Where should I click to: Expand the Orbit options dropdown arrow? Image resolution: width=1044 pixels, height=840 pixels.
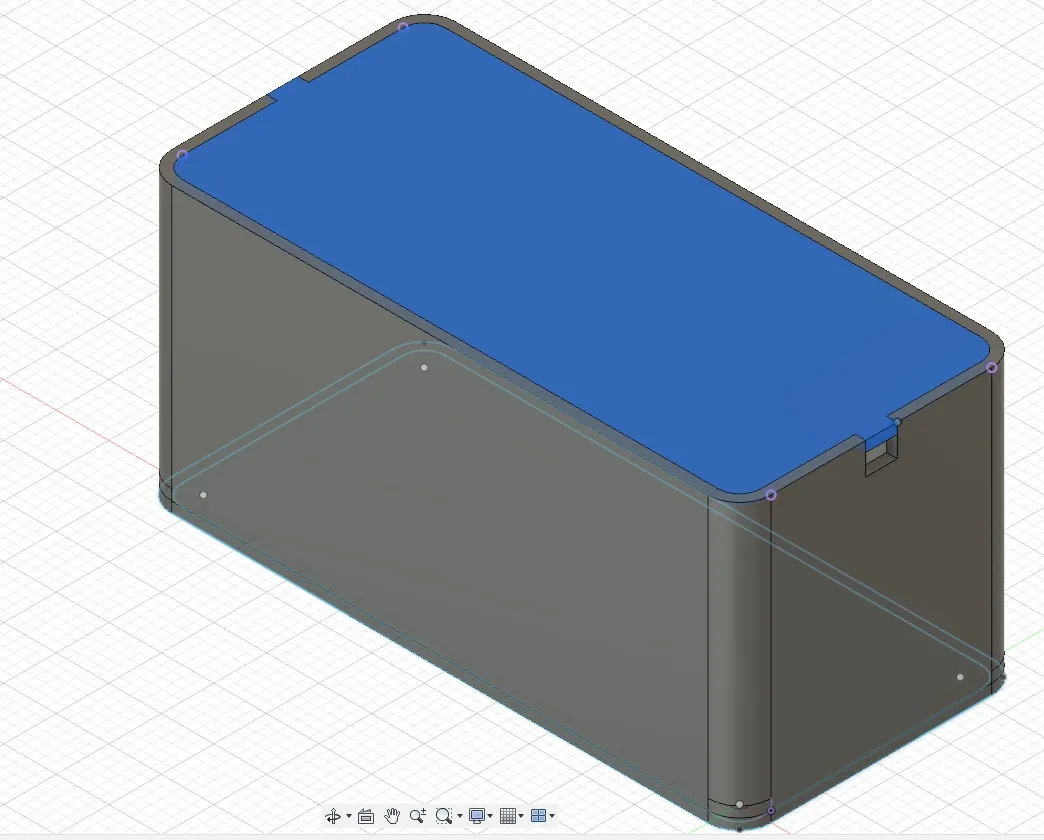pyautogui.click(x=348, y=816)
